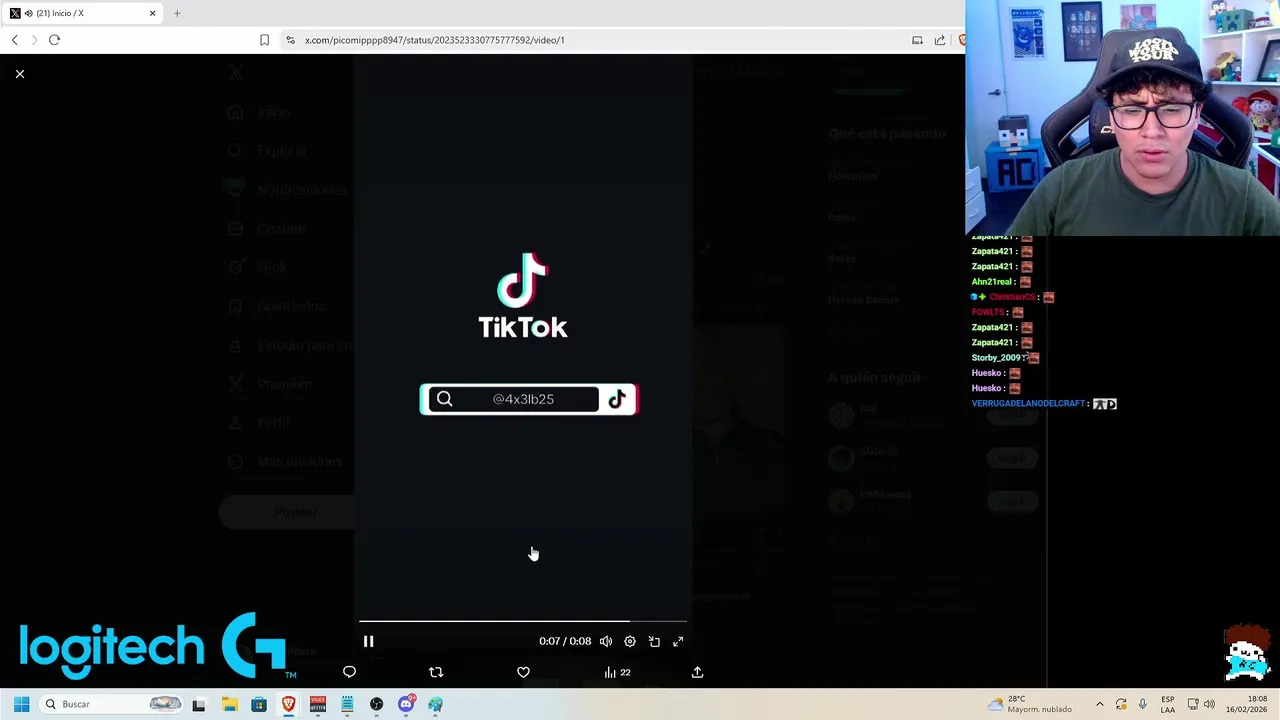Image resolution: width=1280 pixels, height=720 pixels.
Task: Open network settings in system tray
Action: [1193, 704]
